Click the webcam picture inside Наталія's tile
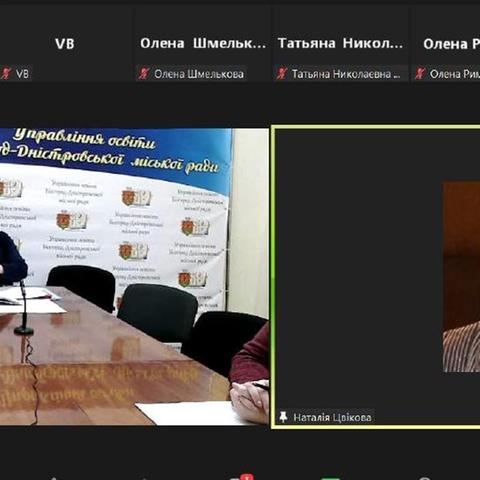The height and width of the screenshot is (480, 480). (x=461, y=277)
